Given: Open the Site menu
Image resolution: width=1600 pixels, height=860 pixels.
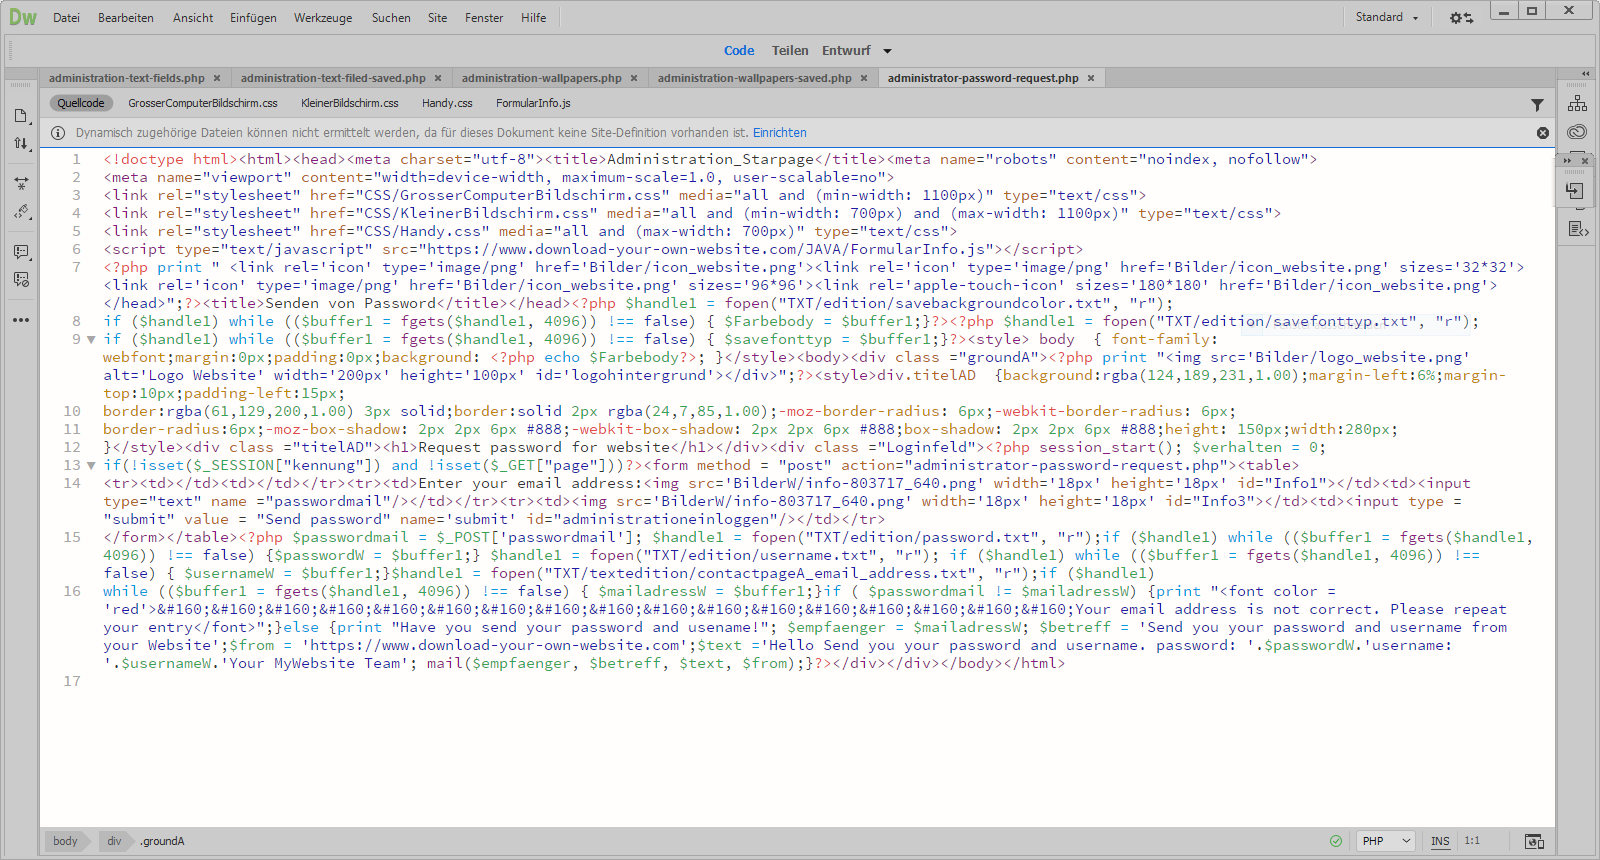Looking at the screenshot, I should (x=438, y=18).
